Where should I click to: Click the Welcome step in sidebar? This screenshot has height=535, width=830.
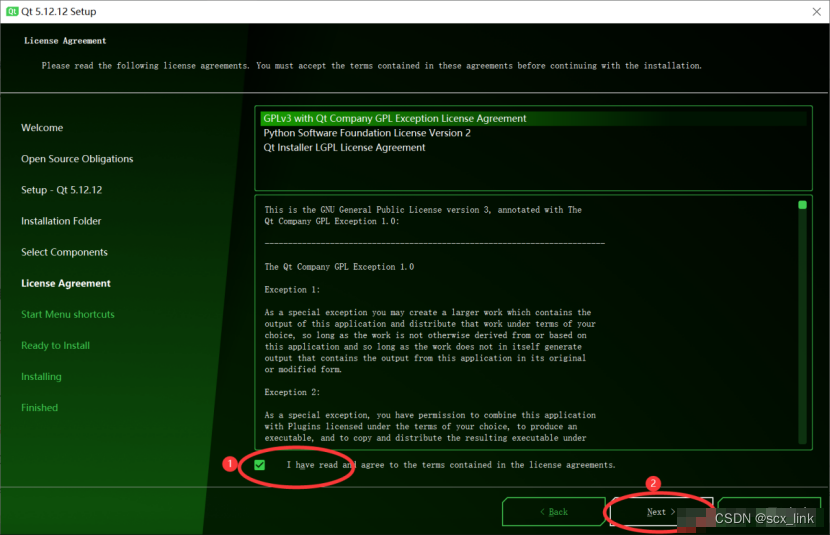pos(42,128)
